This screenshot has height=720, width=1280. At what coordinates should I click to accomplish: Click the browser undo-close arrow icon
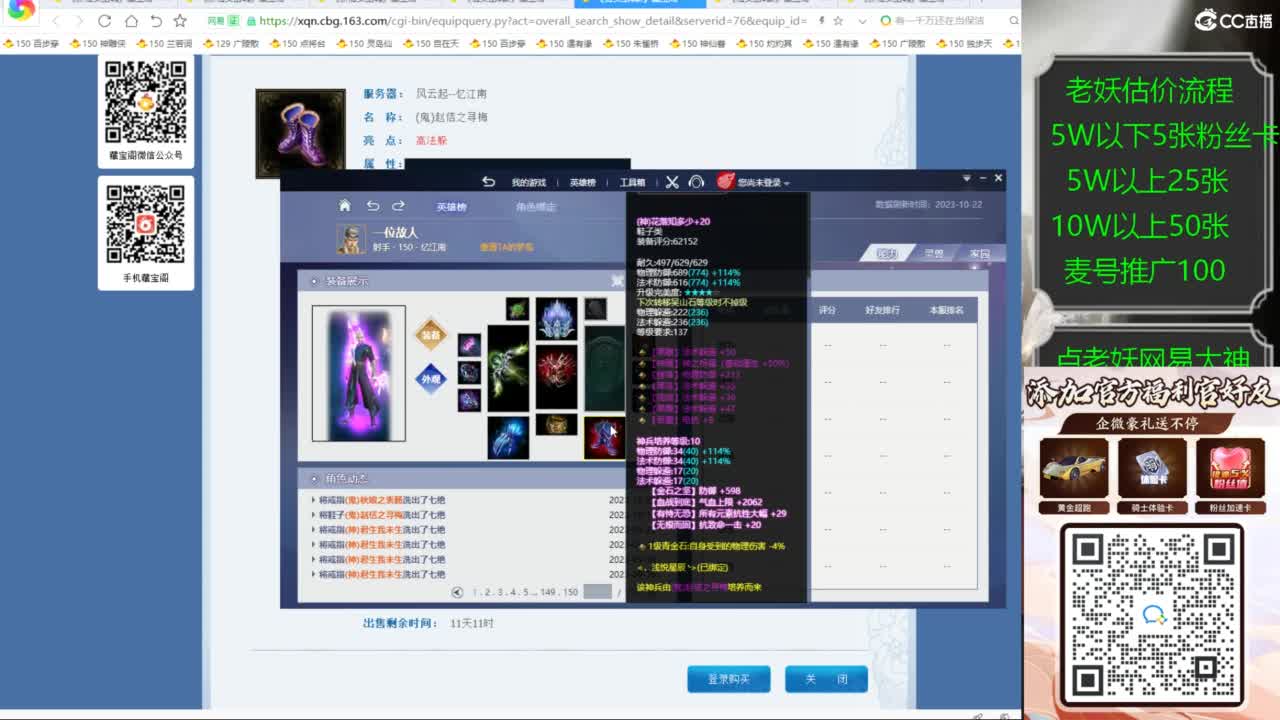point(156,21)
